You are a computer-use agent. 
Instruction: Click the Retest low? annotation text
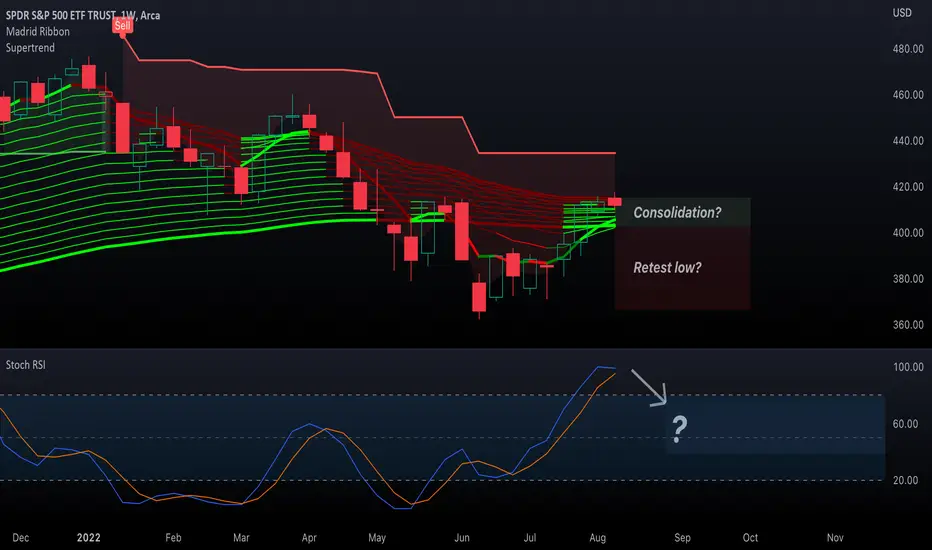[x=667, y=268]
